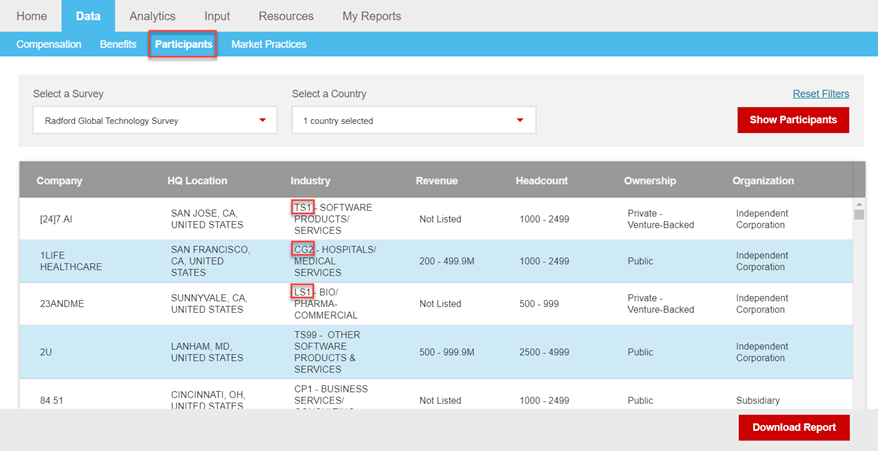Click the CINCINNATI, OH location cell
This screenshot has width=878, height=451.
(x=207, y=401)
